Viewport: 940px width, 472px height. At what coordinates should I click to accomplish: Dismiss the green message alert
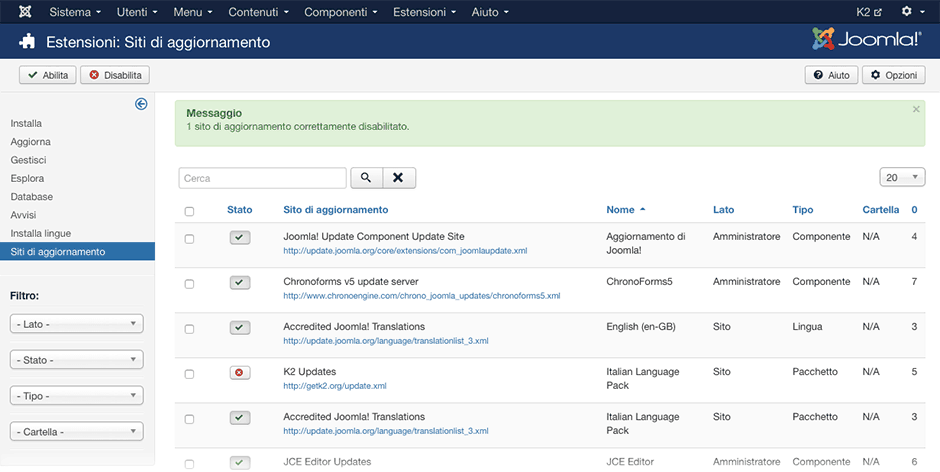(916, 109)
